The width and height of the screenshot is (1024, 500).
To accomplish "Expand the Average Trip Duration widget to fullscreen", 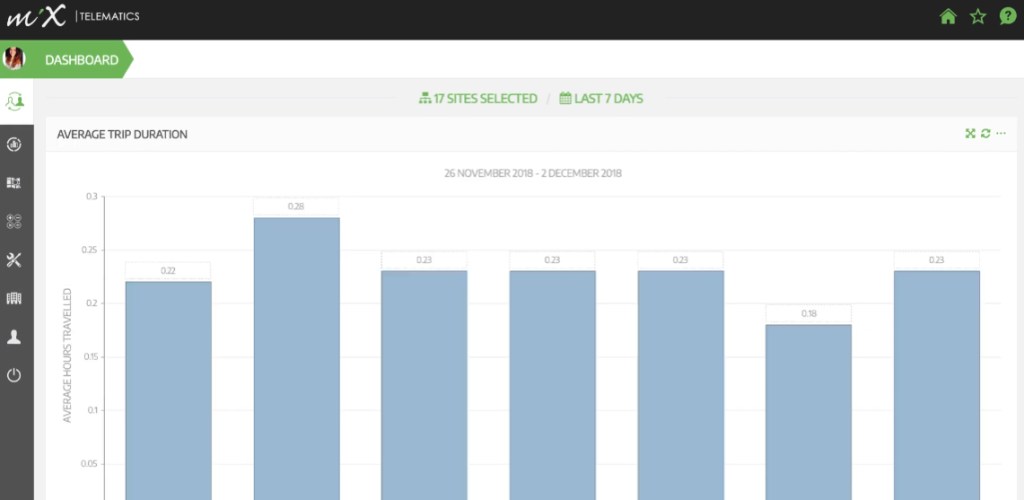I will (969, 133).
